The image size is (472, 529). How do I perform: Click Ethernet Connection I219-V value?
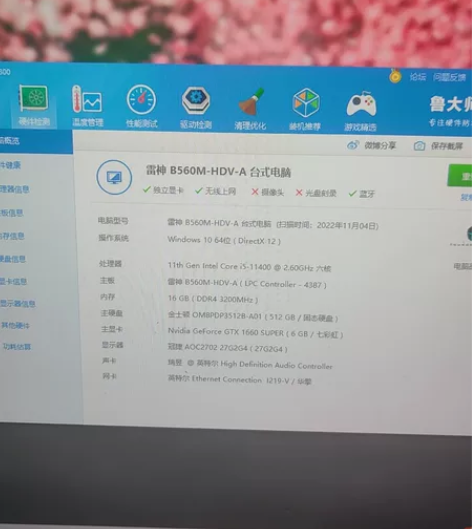[x=240, y=380]
